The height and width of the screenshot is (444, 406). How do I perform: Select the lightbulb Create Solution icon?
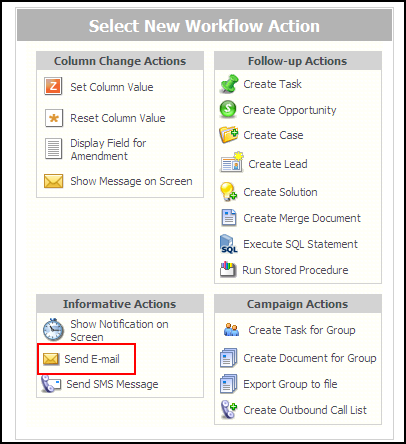coord(228,192)
